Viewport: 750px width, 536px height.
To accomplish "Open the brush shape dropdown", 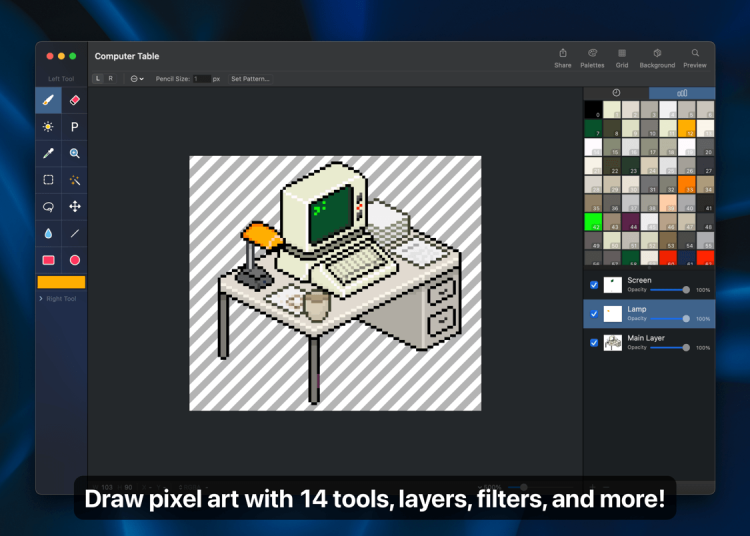I will 138,78.
